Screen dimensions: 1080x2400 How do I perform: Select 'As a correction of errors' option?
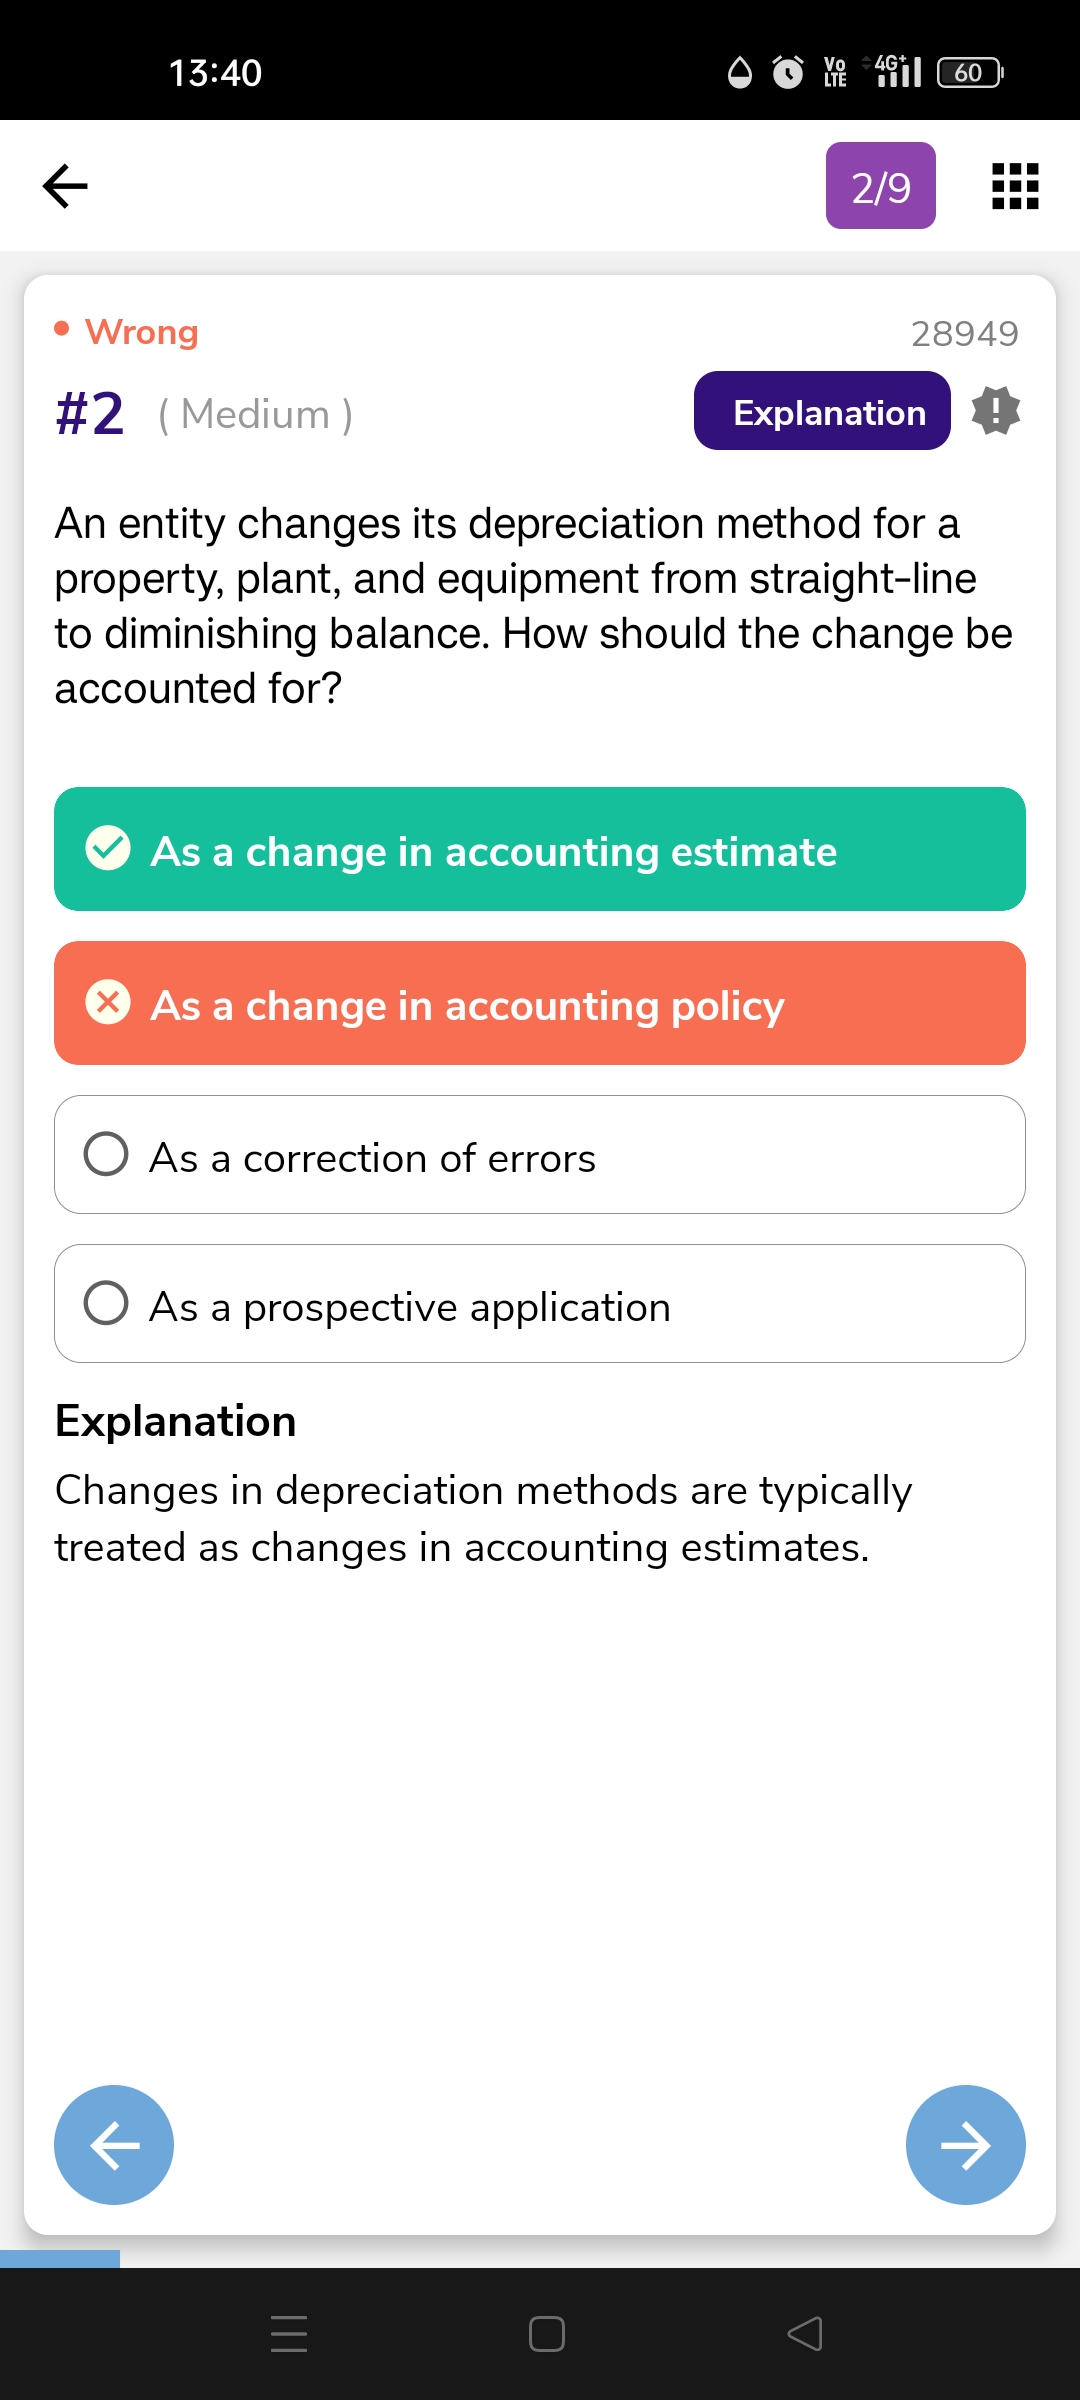point(540,1155)
